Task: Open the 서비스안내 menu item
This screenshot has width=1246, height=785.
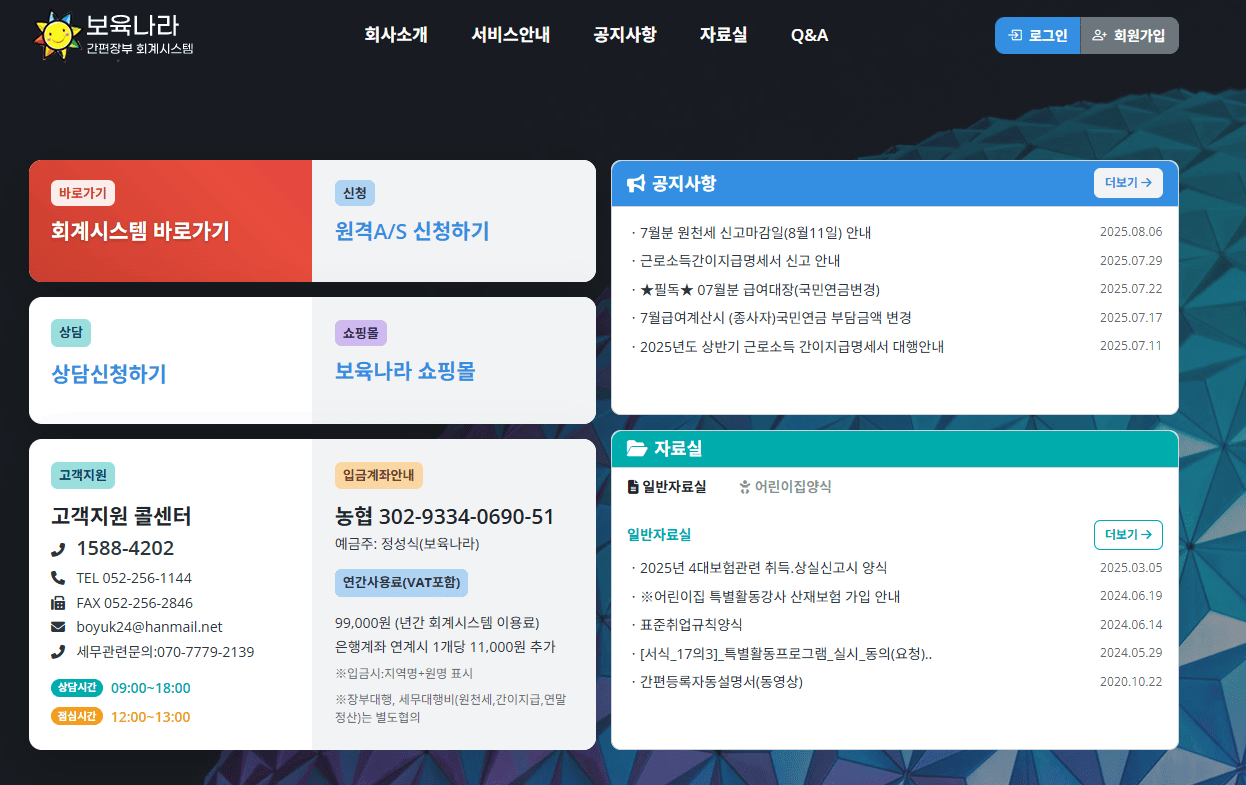Action: 510,34
